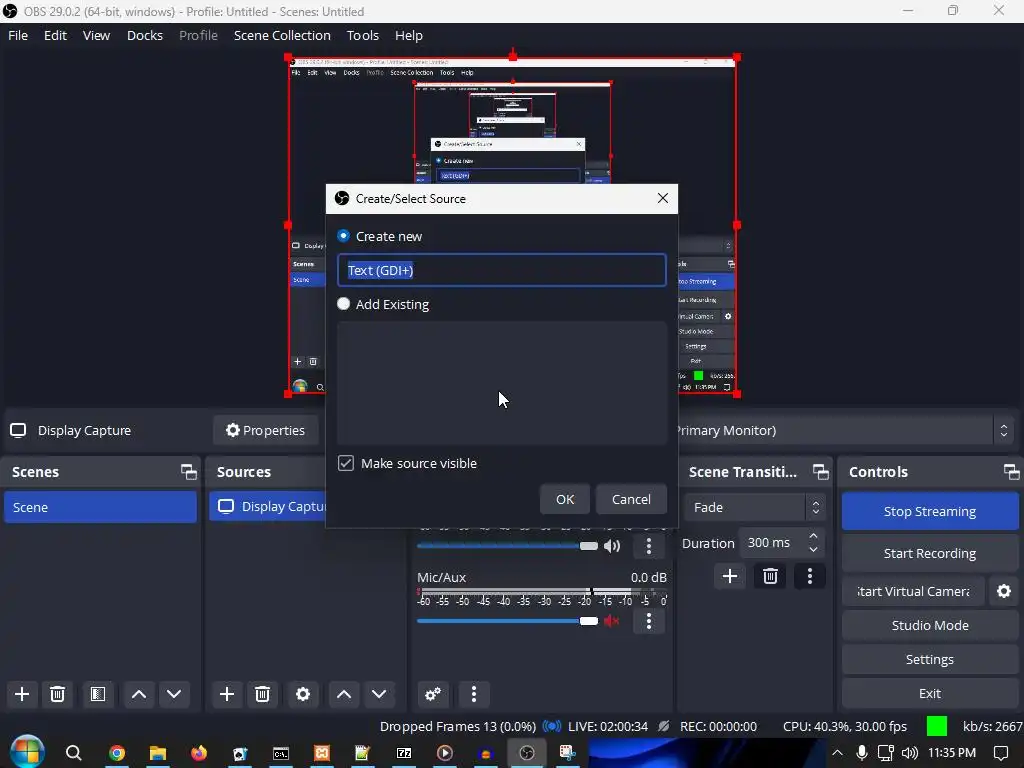This screenshot has width=1024, height=768.
Task: Move source down in Sources panel
Action: [379, 694]
